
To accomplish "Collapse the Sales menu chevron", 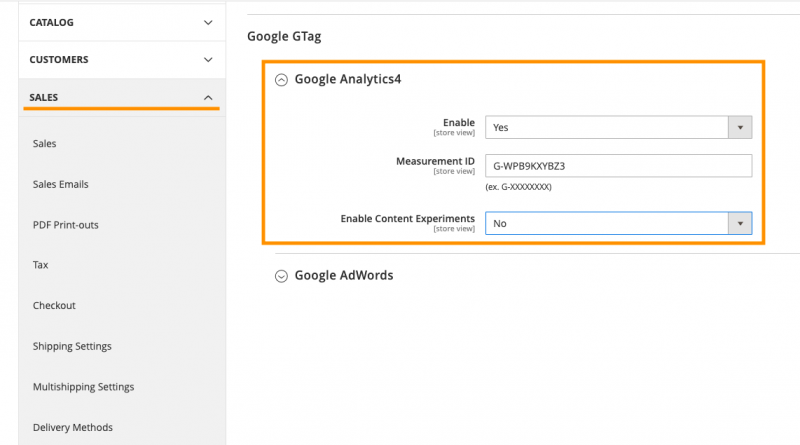I will 208,98.
